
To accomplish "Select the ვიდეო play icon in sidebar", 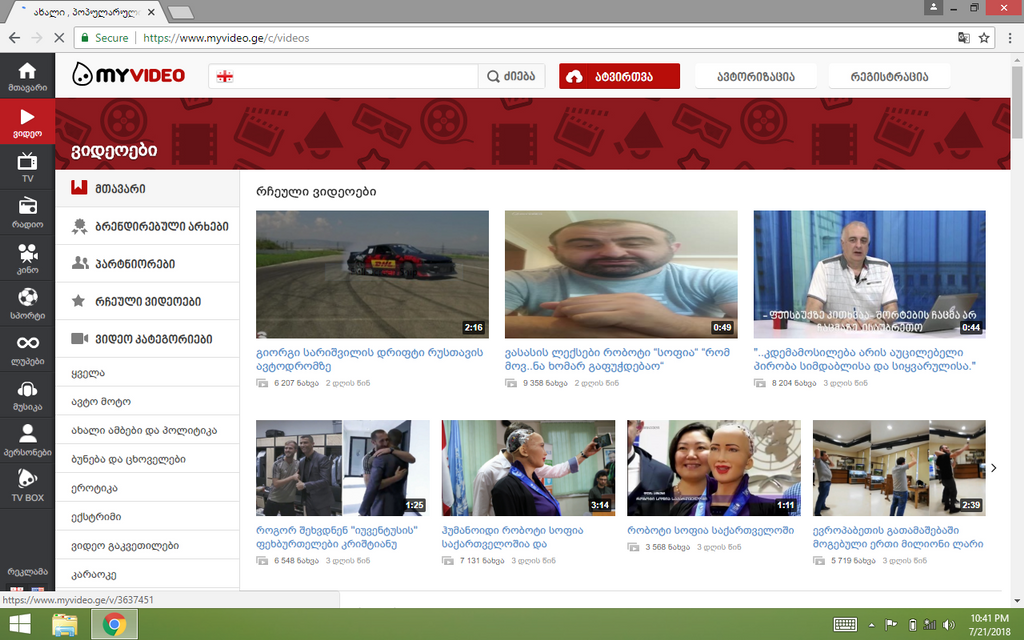I will pyautogui.click(x=27, y=116).
